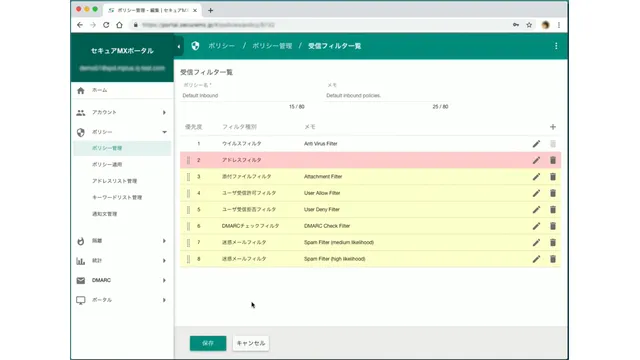Edit the User Deny Filter row

[x=536, y=209]
